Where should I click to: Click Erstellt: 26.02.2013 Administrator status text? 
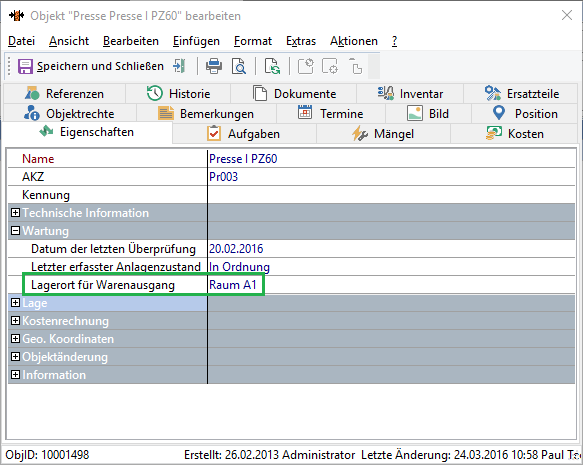270,455
